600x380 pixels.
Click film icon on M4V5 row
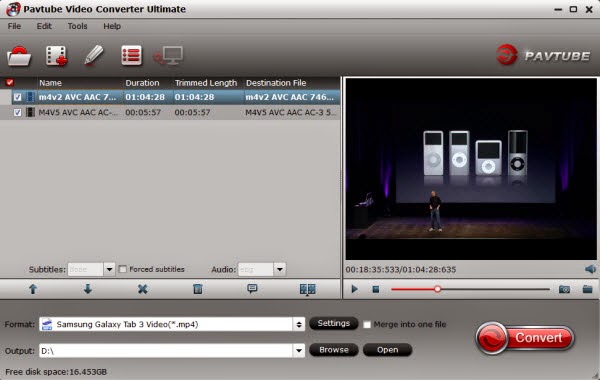click(30, 112)
